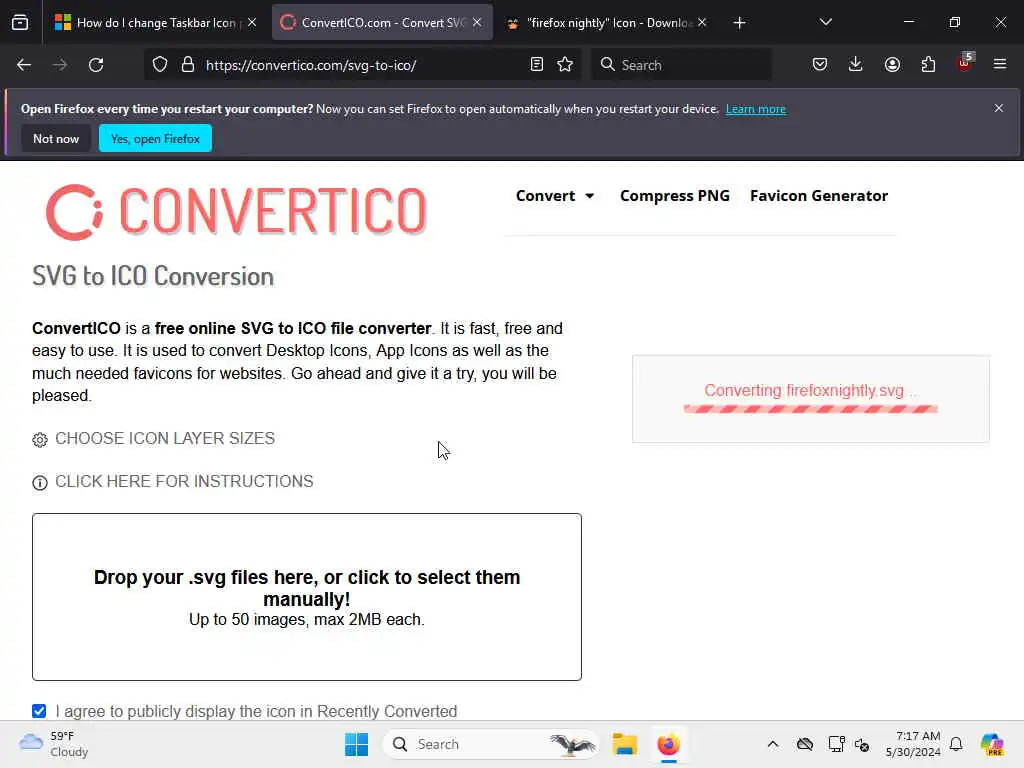1024x768 pixels.
Task: Click the OneDrive cloud tray icon
Action: 805,744
